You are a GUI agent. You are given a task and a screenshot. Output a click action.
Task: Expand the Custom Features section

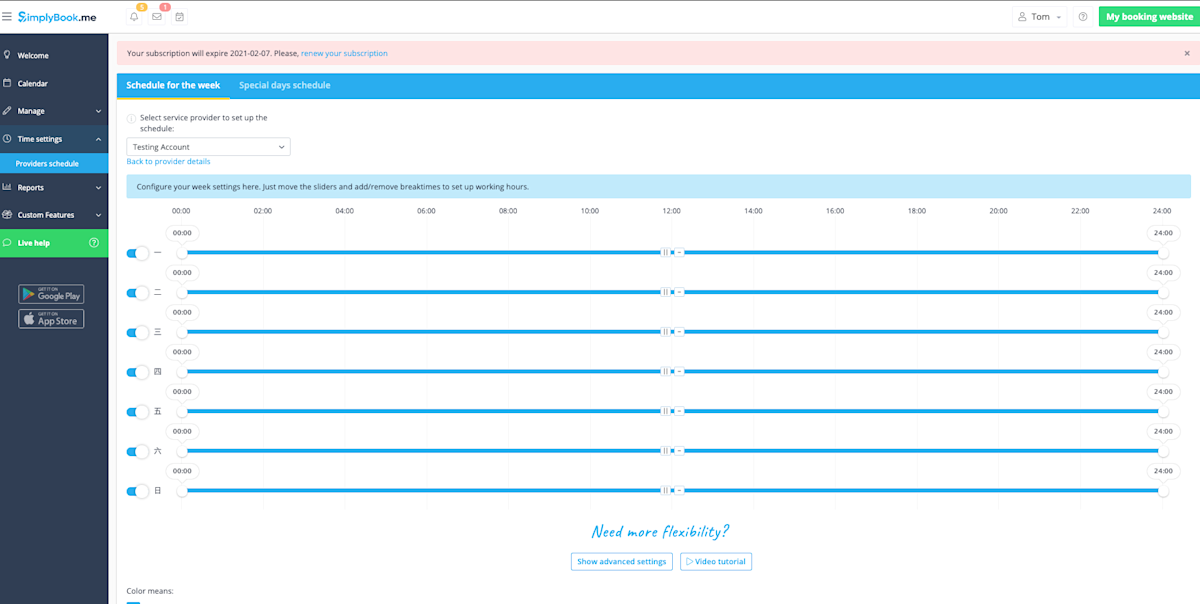[54, 215]
